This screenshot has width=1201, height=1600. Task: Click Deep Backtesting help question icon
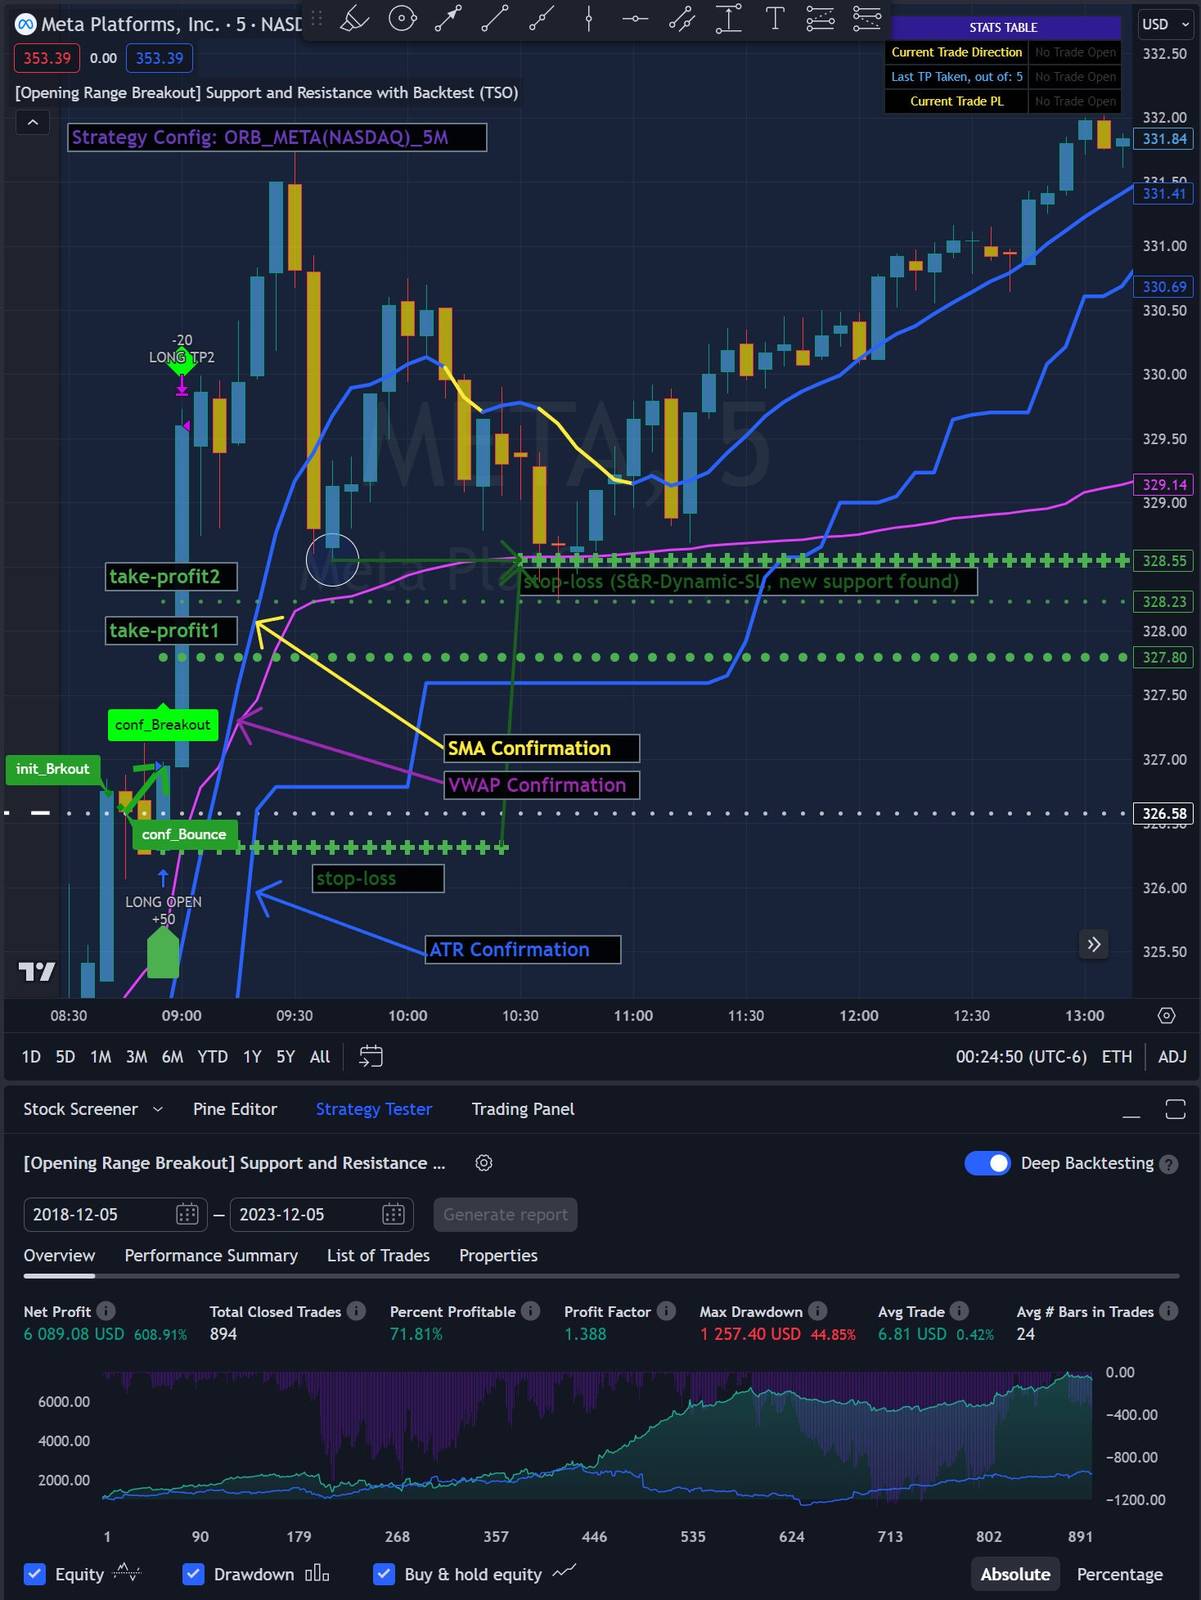[1168, 1164]
